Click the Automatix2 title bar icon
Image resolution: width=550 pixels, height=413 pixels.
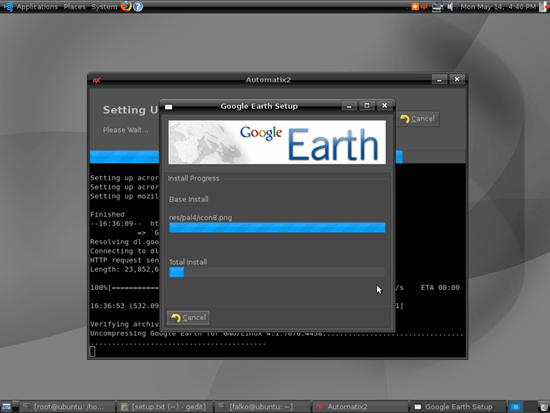pos(96,80)
